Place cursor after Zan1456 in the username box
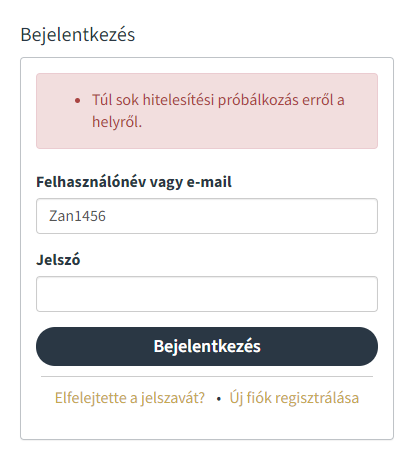 pos(107,216)
